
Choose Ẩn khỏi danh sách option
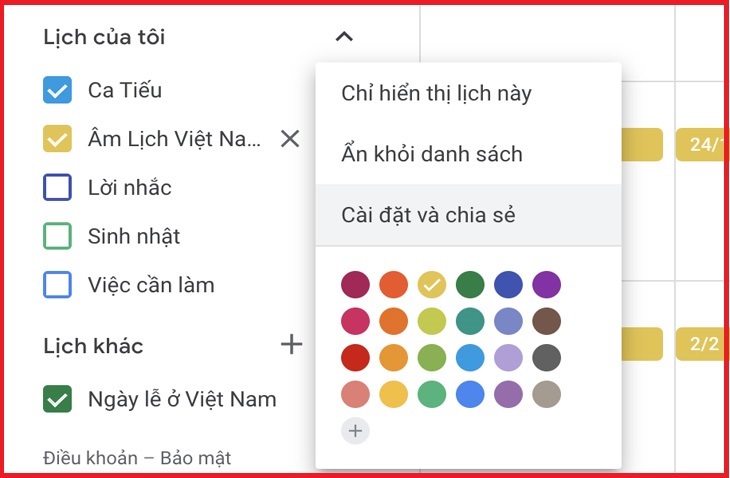(x=432, y=155)
